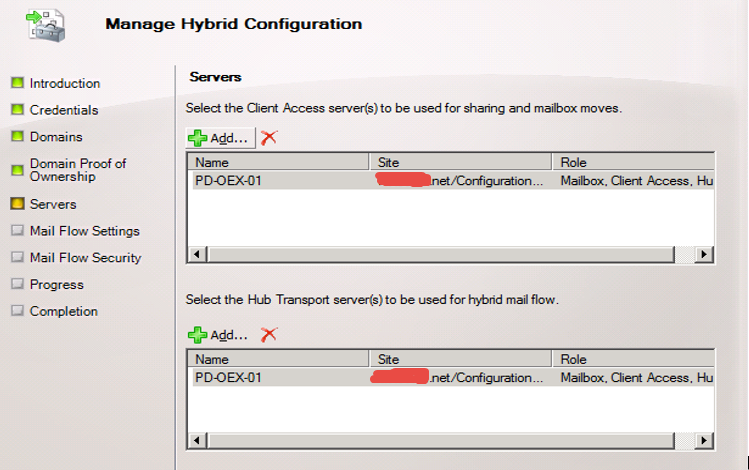749x470 pixels.
Task: Click the Add button for Client Access servers
Action: [x=220, y=138]
